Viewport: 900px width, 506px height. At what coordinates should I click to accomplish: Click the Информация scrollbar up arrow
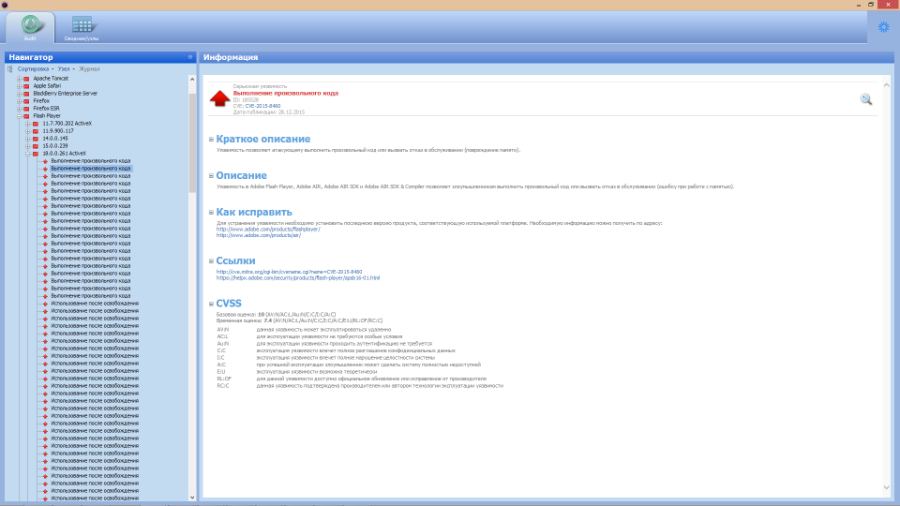click(x=886, y=85)
